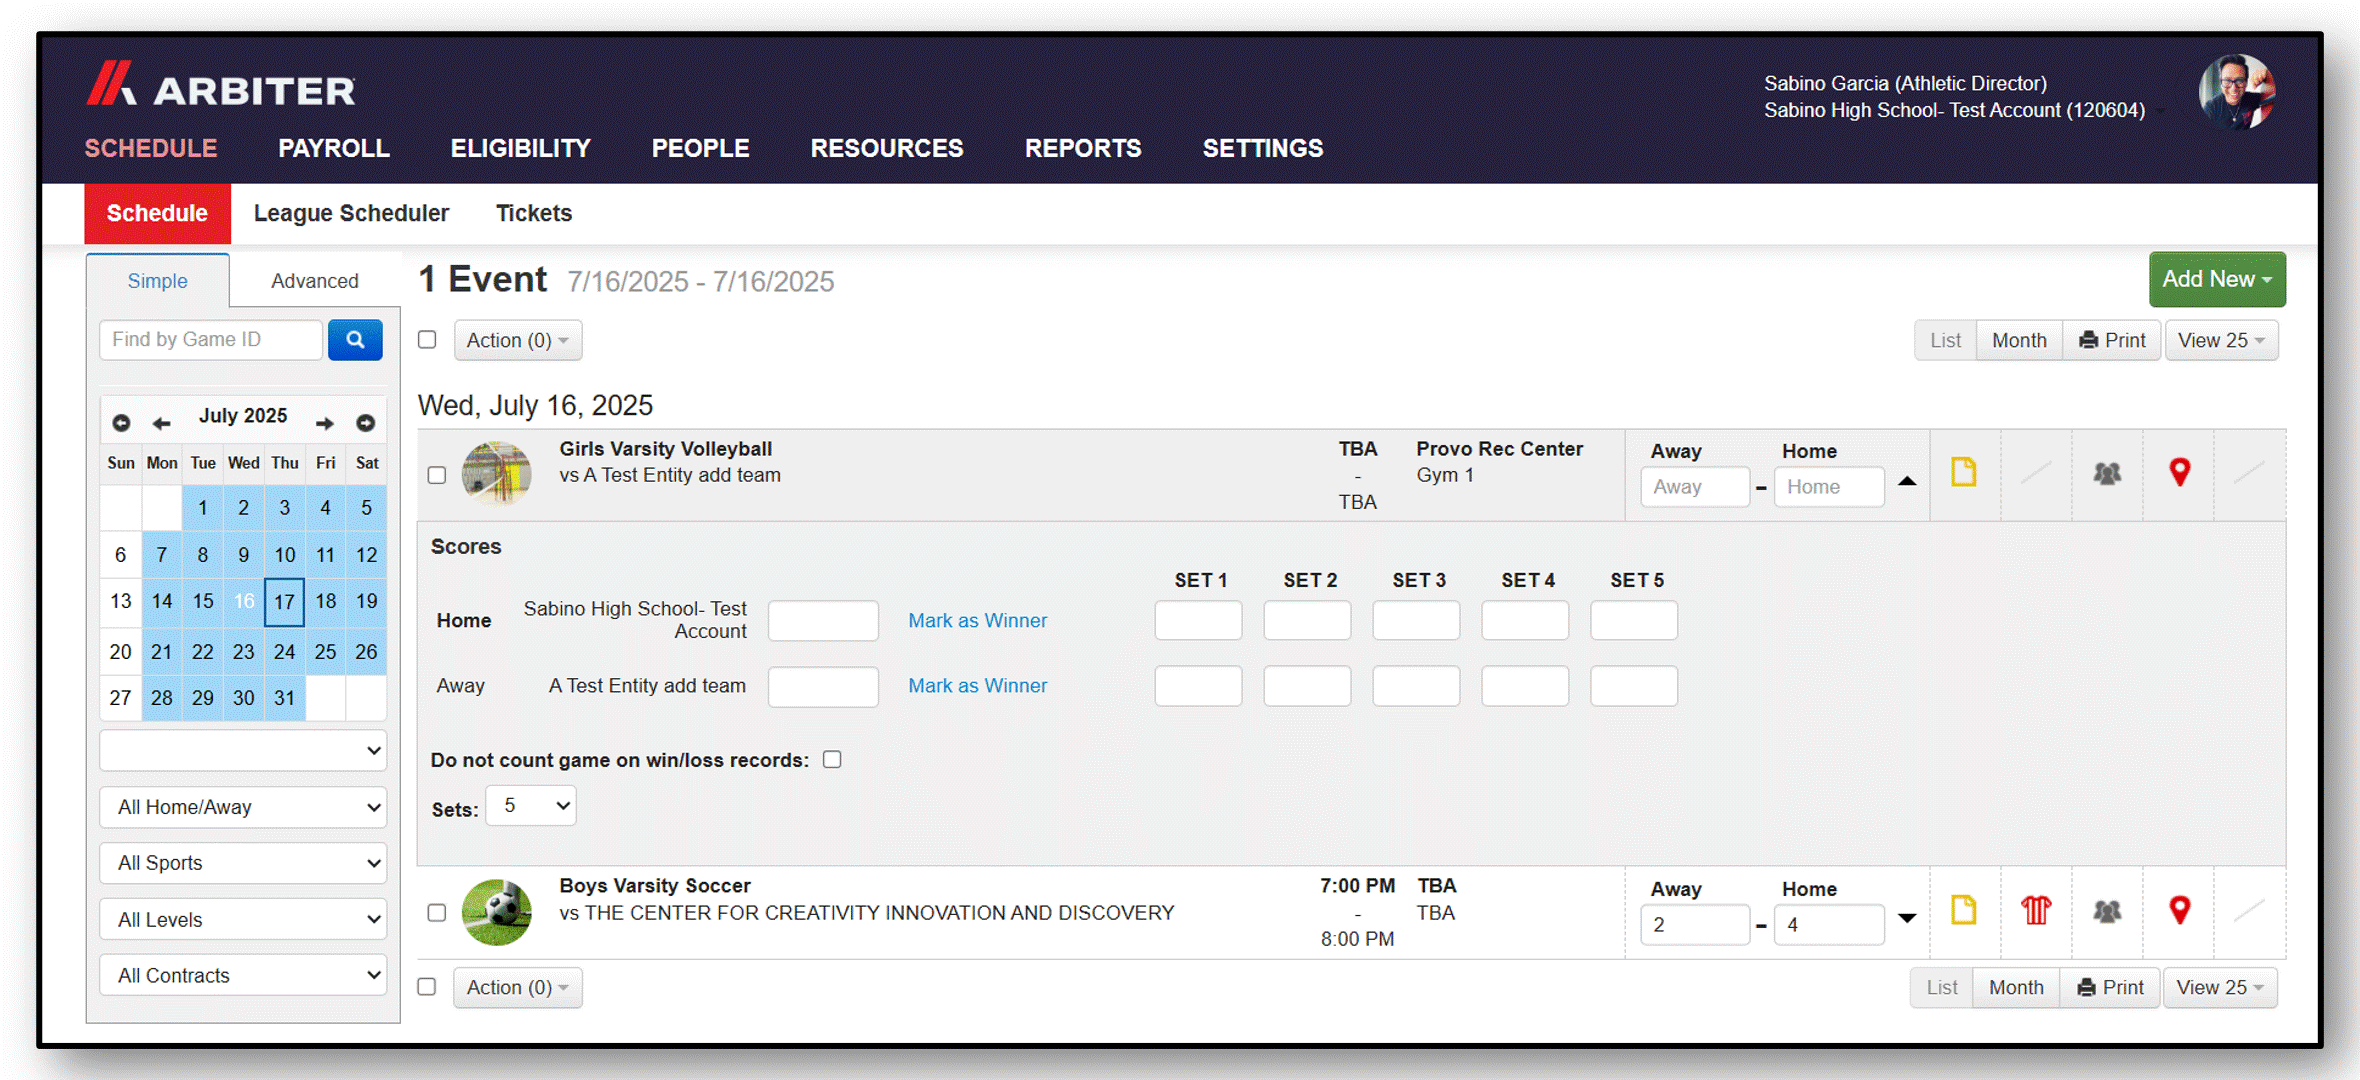Go to next month with right arrow
The width and height of the screenshot is (2360, 1080).
325,423
